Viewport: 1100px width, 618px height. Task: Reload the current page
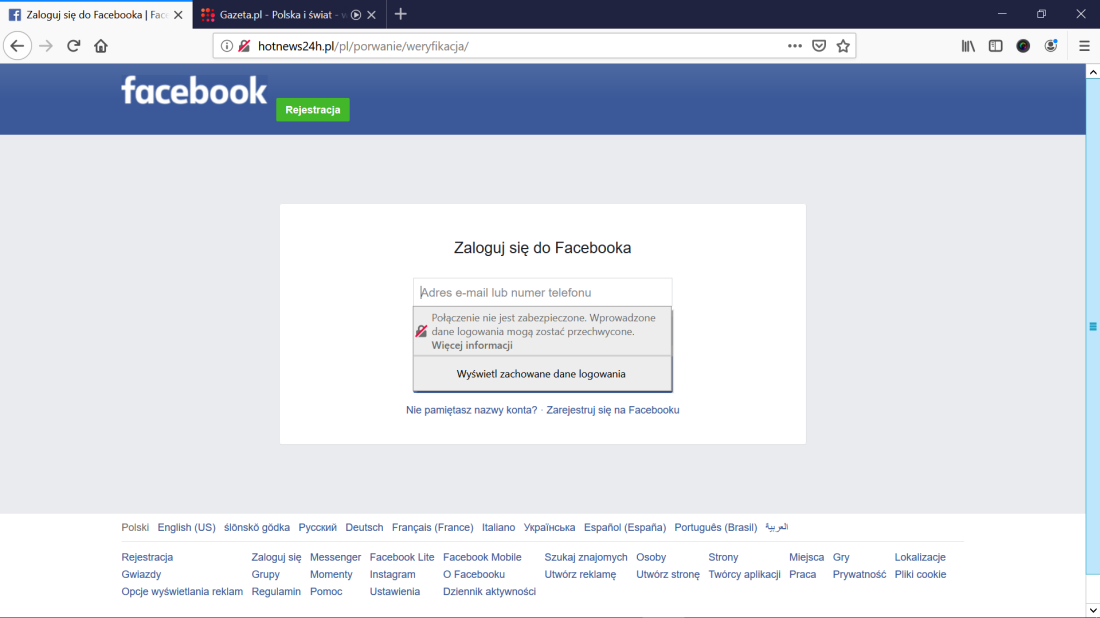74,46
